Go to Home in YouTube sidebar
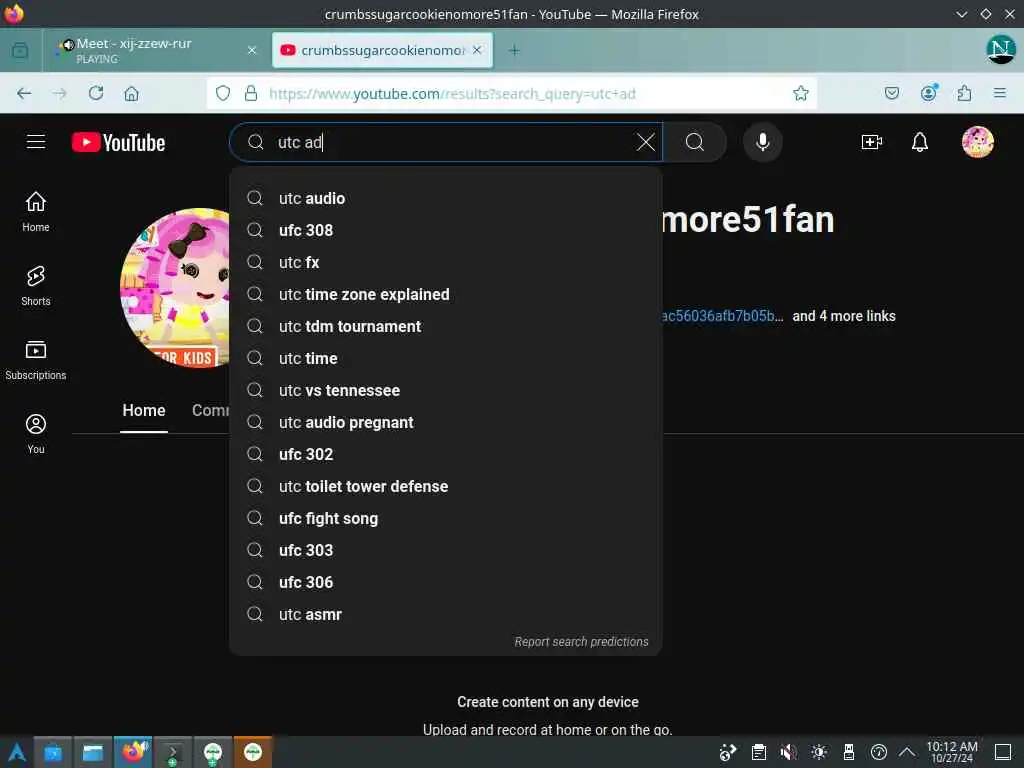1024x768 pixels. 36,212
